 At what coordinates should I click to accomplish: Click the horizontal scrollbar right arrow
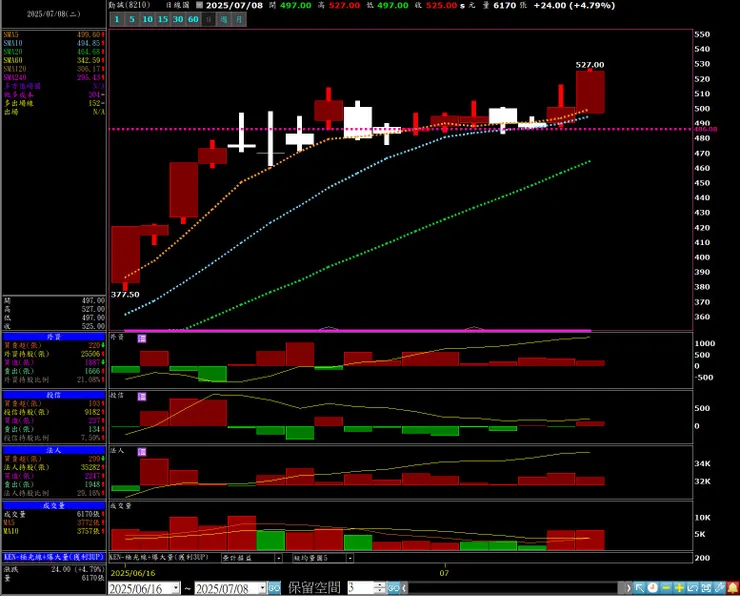pyautogui.click(x=628, y=588)
